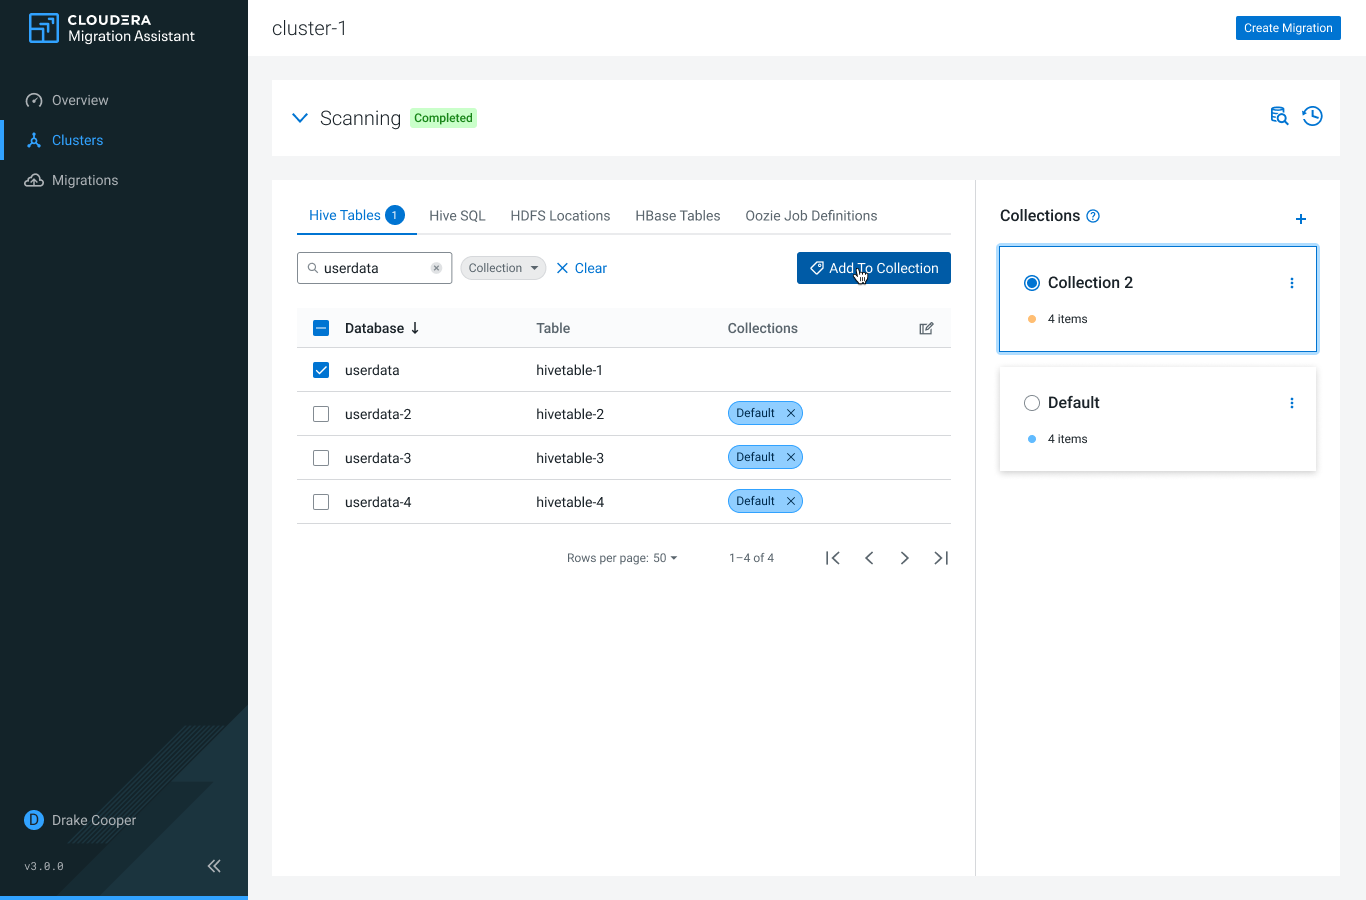The height and width of the screenshot is (900, 1366).
Task: Click the Create Migration button
Action: pos(1287,28)
